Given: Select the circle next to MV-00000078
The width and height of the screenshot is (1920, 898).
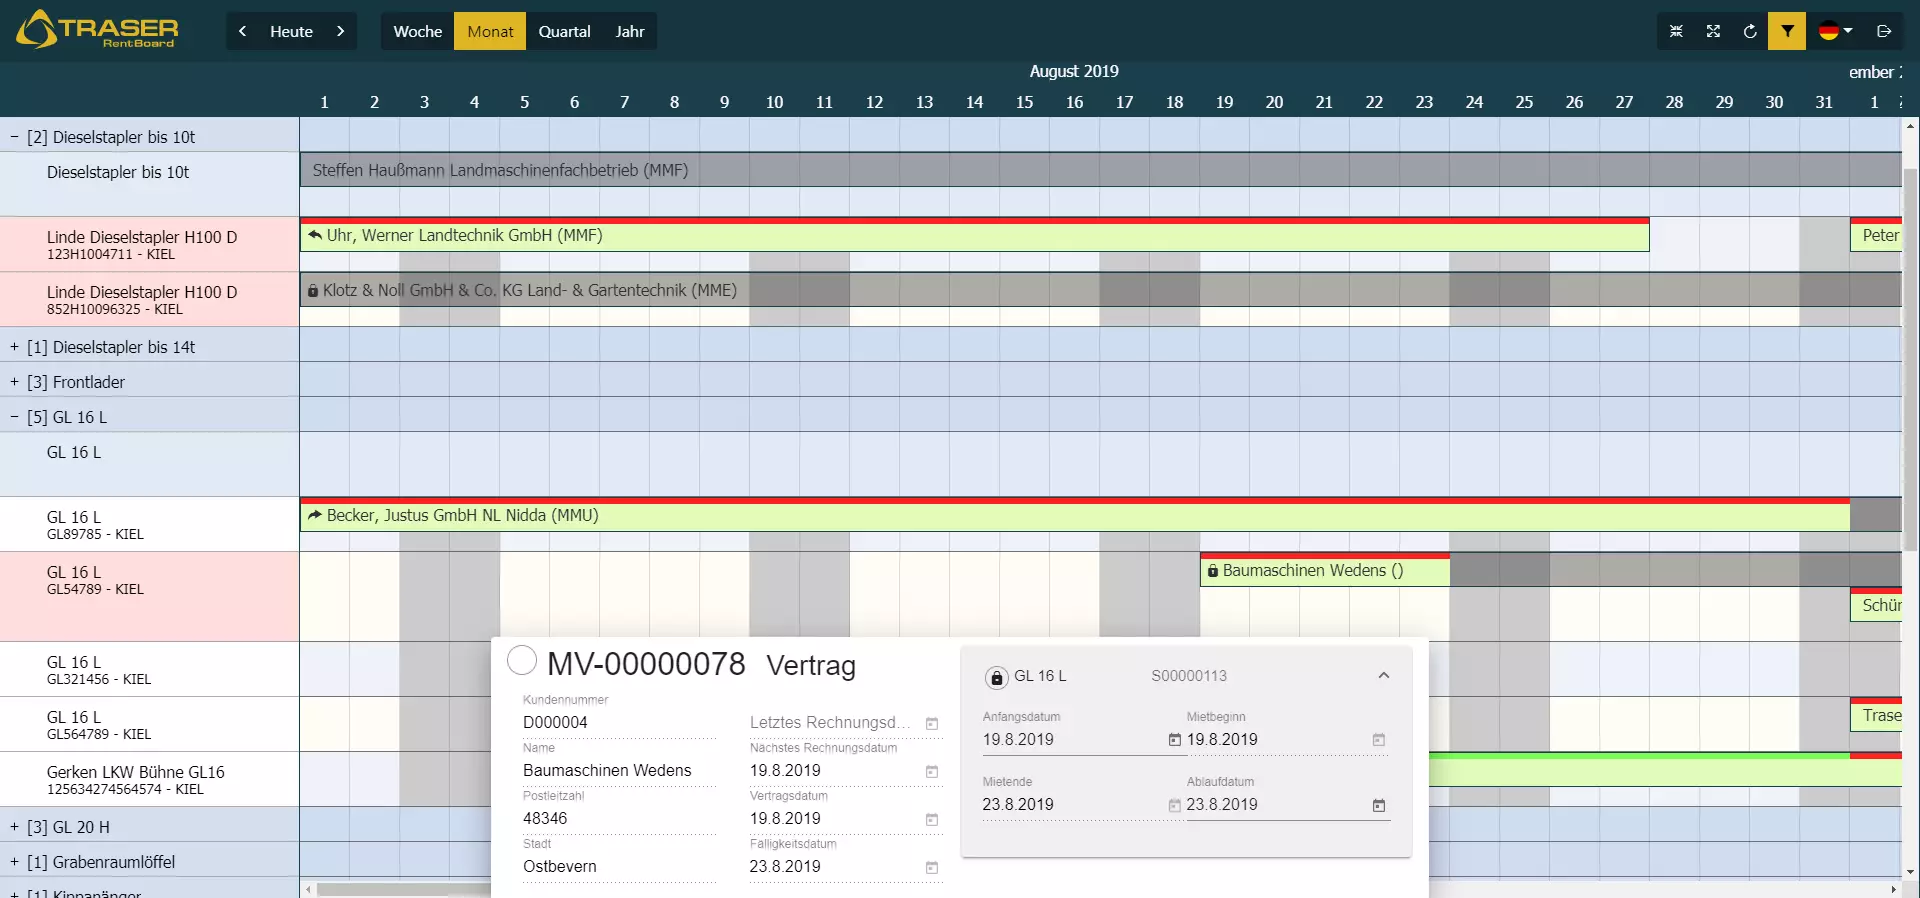Looking at the screenshot, I should (x=522, y=660).
